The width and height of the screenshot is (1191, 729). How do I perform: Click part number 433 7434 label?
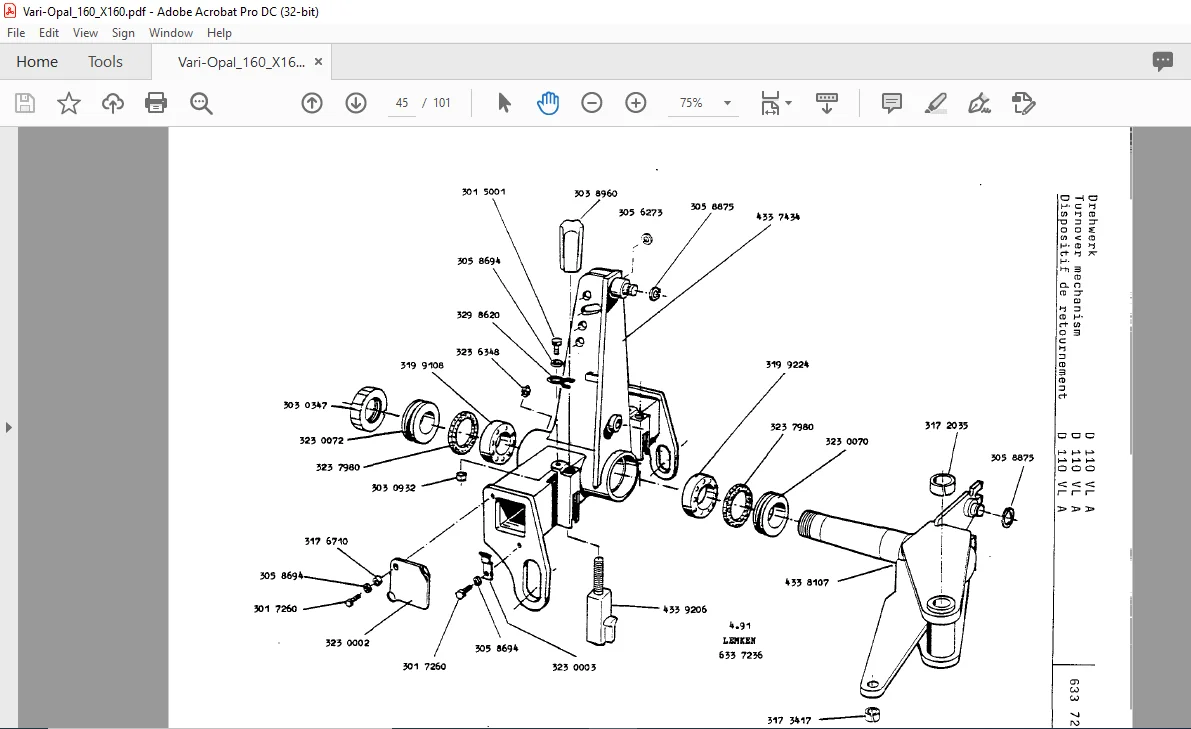(778, 216)
